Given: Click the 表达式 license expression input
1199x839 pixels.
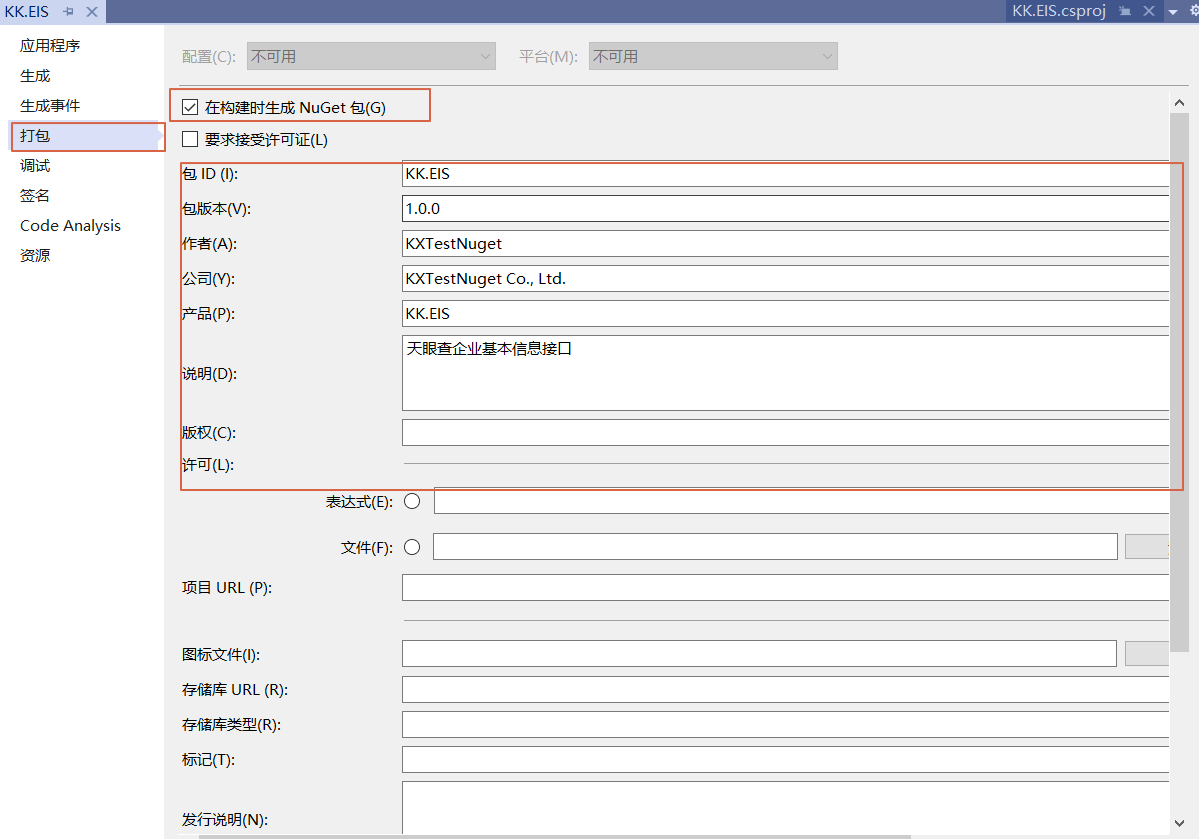Looking at the screenshot, I should [801, 501].
